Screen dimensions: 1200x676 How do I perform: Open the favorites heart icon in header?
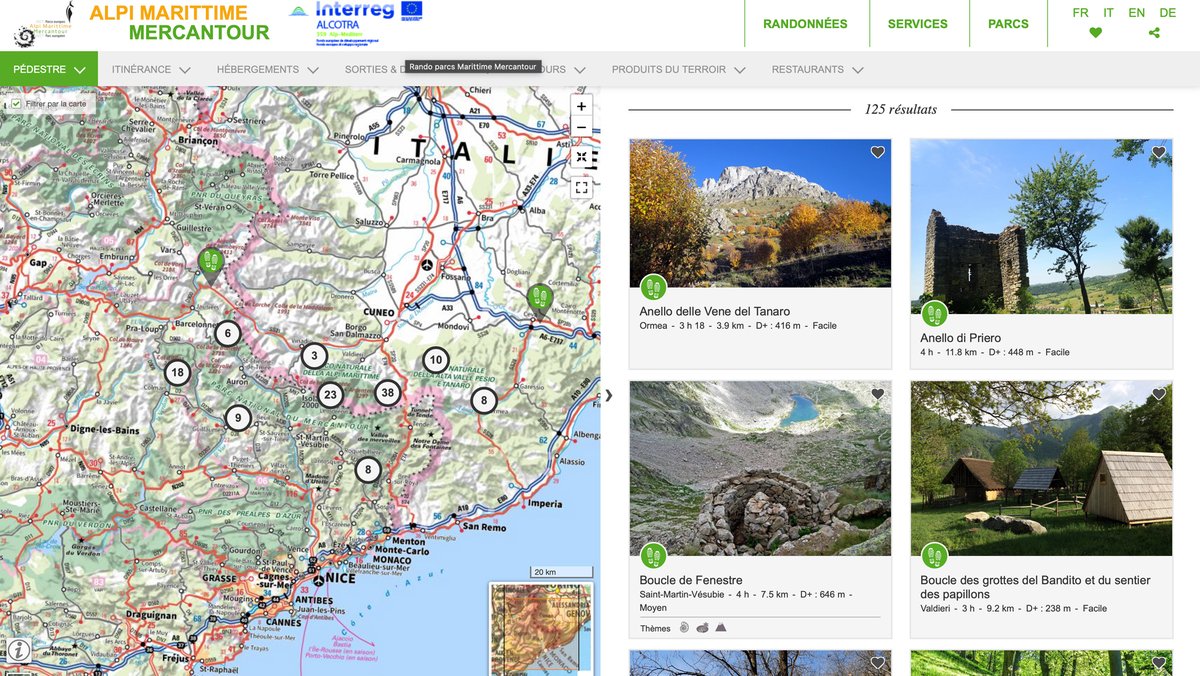tap(1095, 33)
